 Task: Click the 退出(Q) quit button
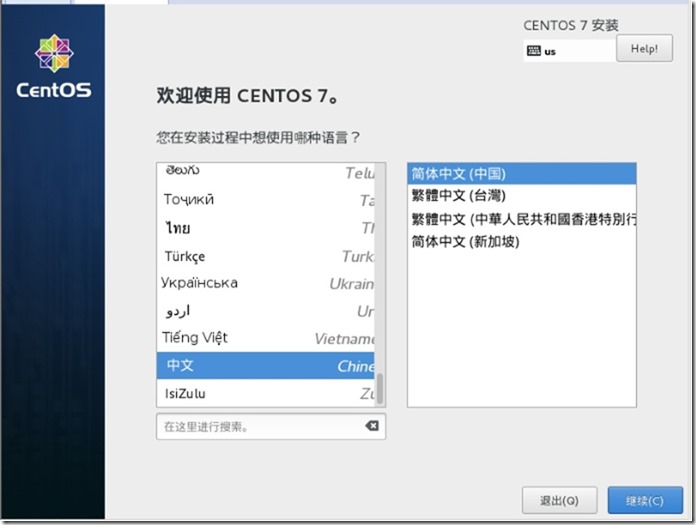click(559, 501)
